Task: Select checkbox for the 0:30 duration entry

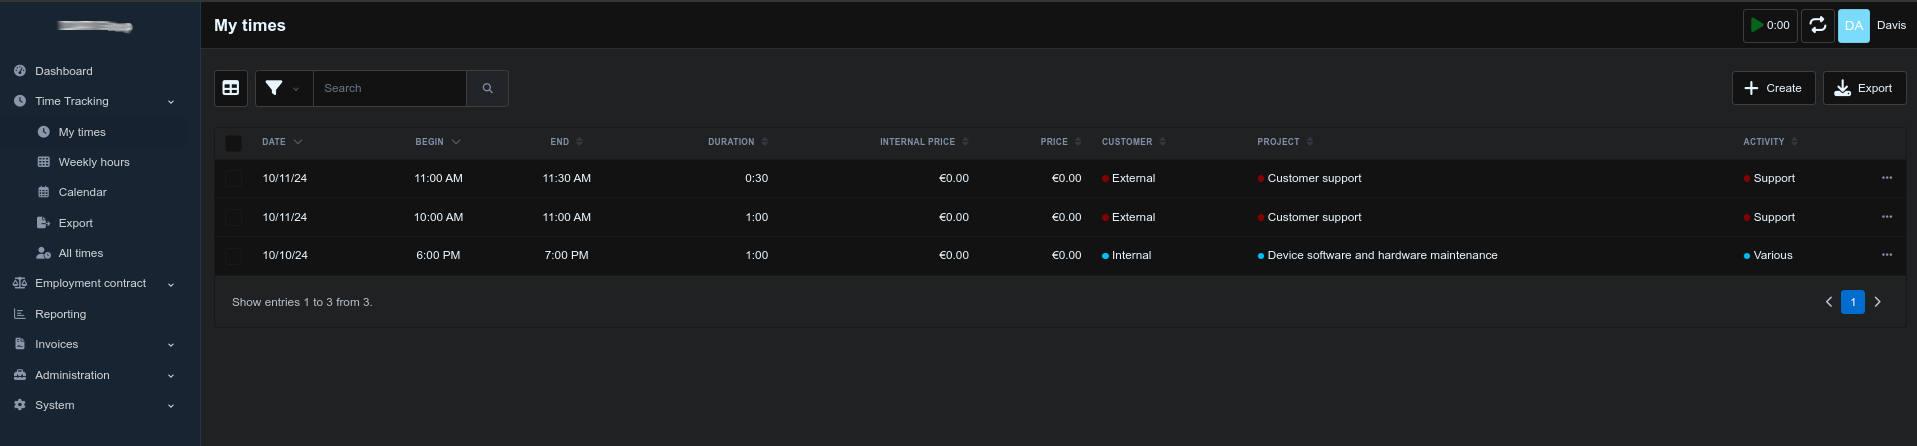Action: pyautogui.click(x=233, y=179)
